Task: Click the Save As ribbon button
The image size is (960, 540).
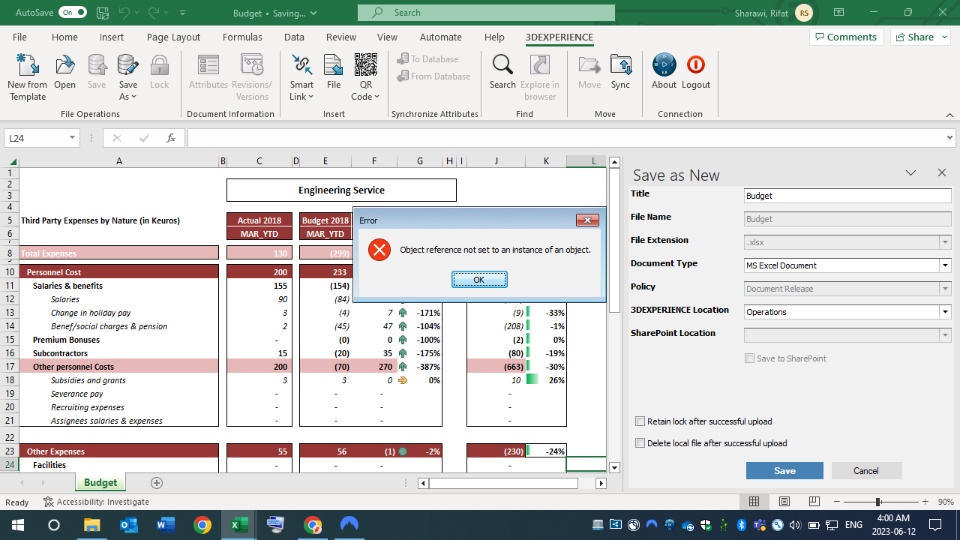Action: pos(127,77)
